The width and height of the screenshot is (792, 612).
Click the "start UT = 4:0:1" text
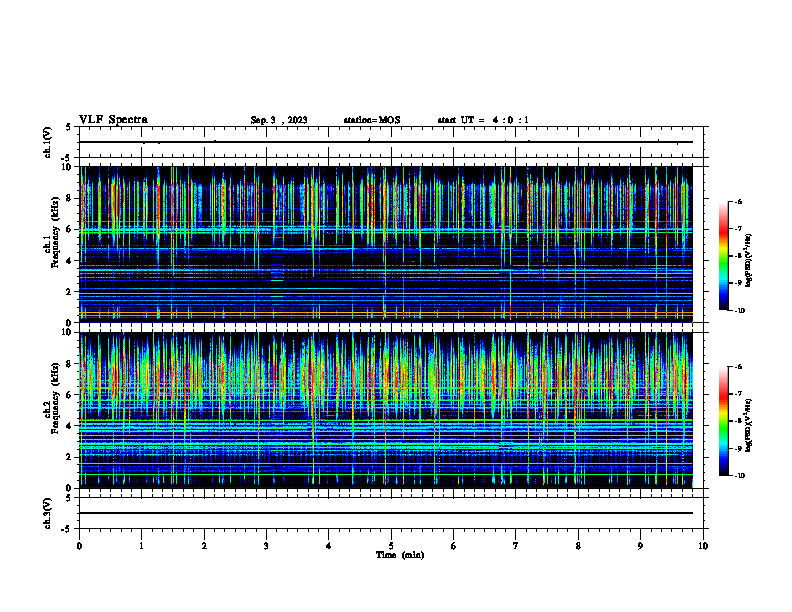tap(483, 120)
